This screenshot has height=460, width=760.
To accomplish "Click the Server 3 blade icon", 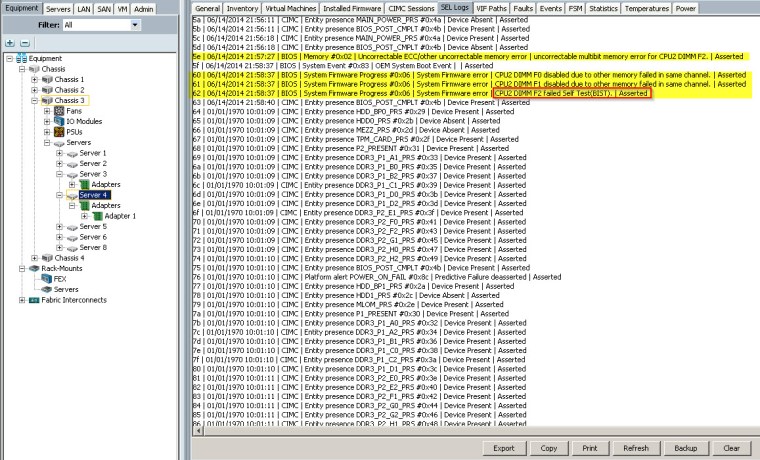I will tap(72, 174).
